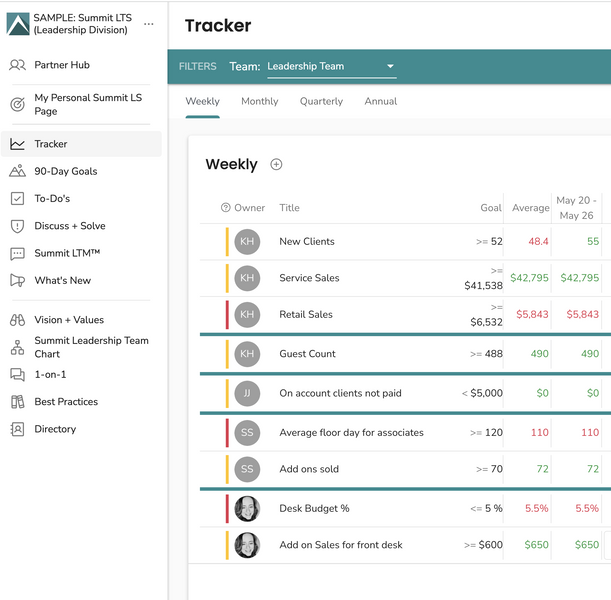
Task: Click SS avatar on Average floor day row
Action: 247,432
